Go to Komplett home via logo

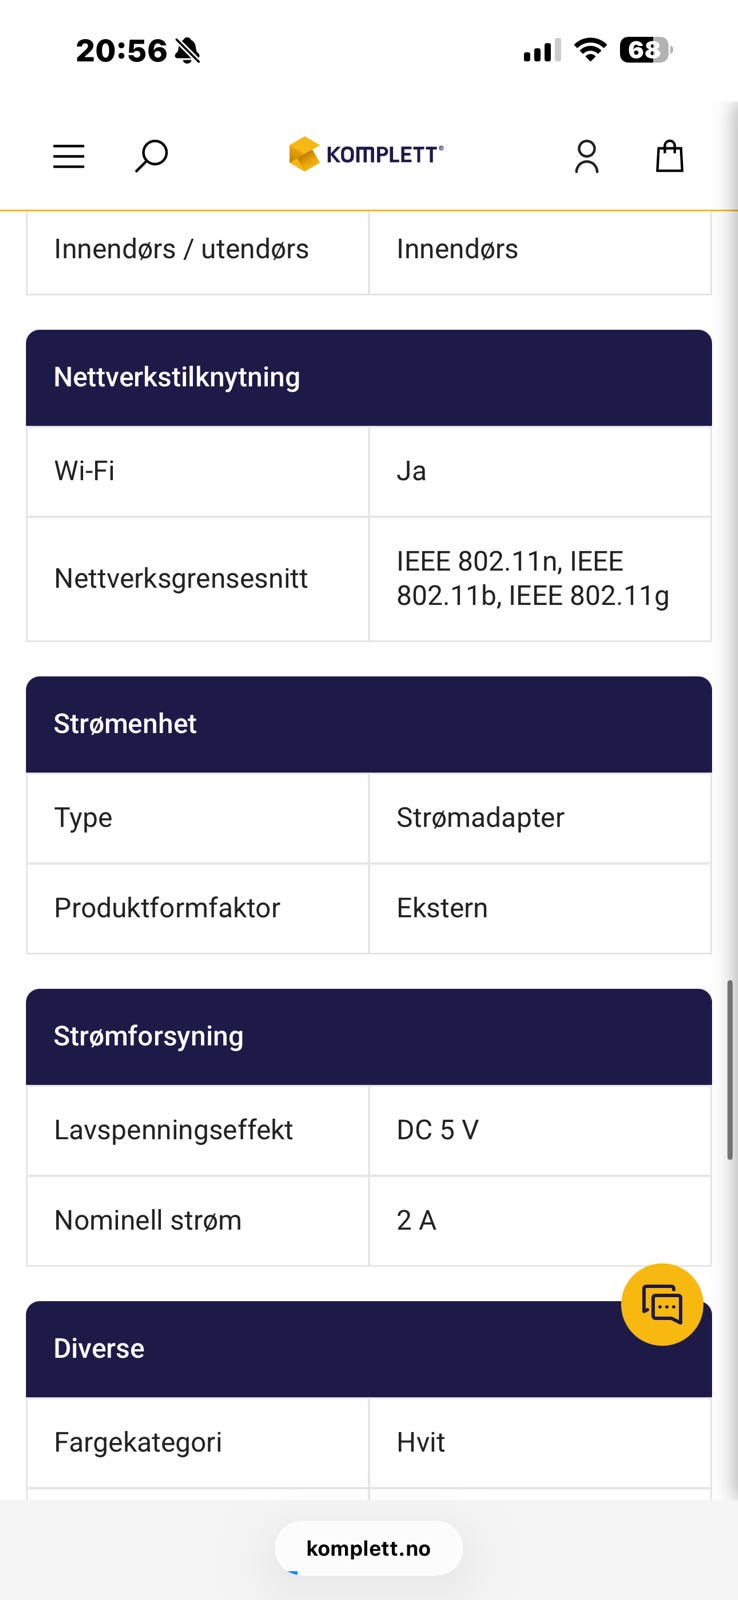[x=366, y=154]
